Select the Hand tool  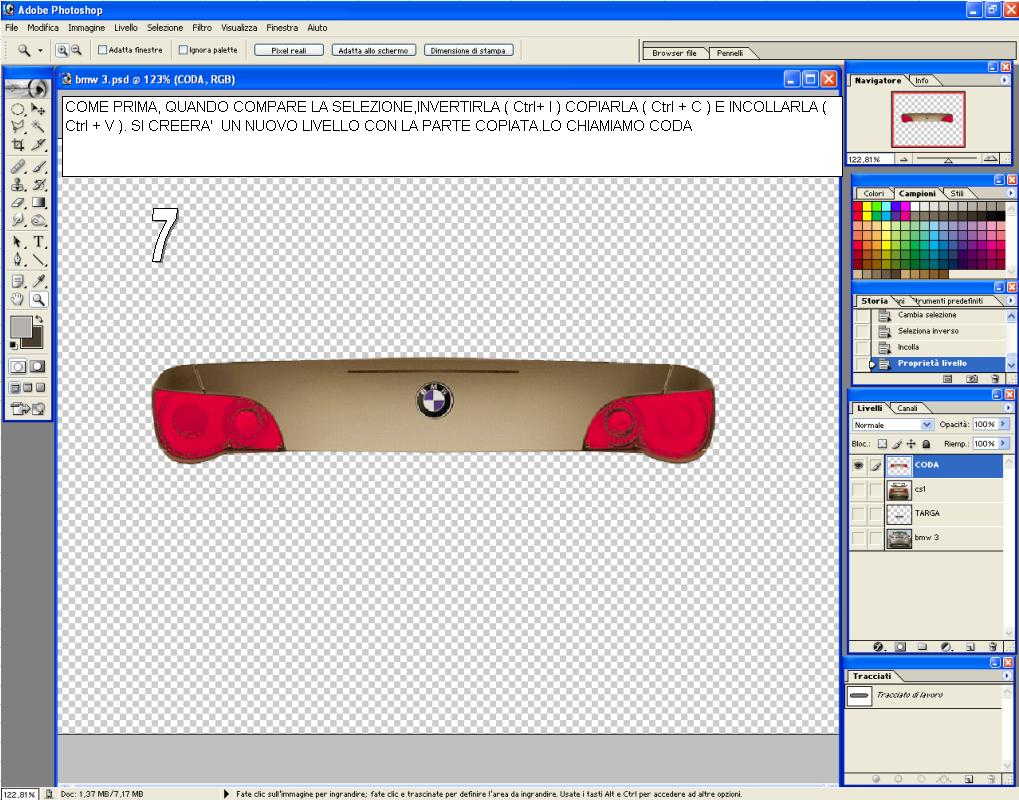click(18, 300)
